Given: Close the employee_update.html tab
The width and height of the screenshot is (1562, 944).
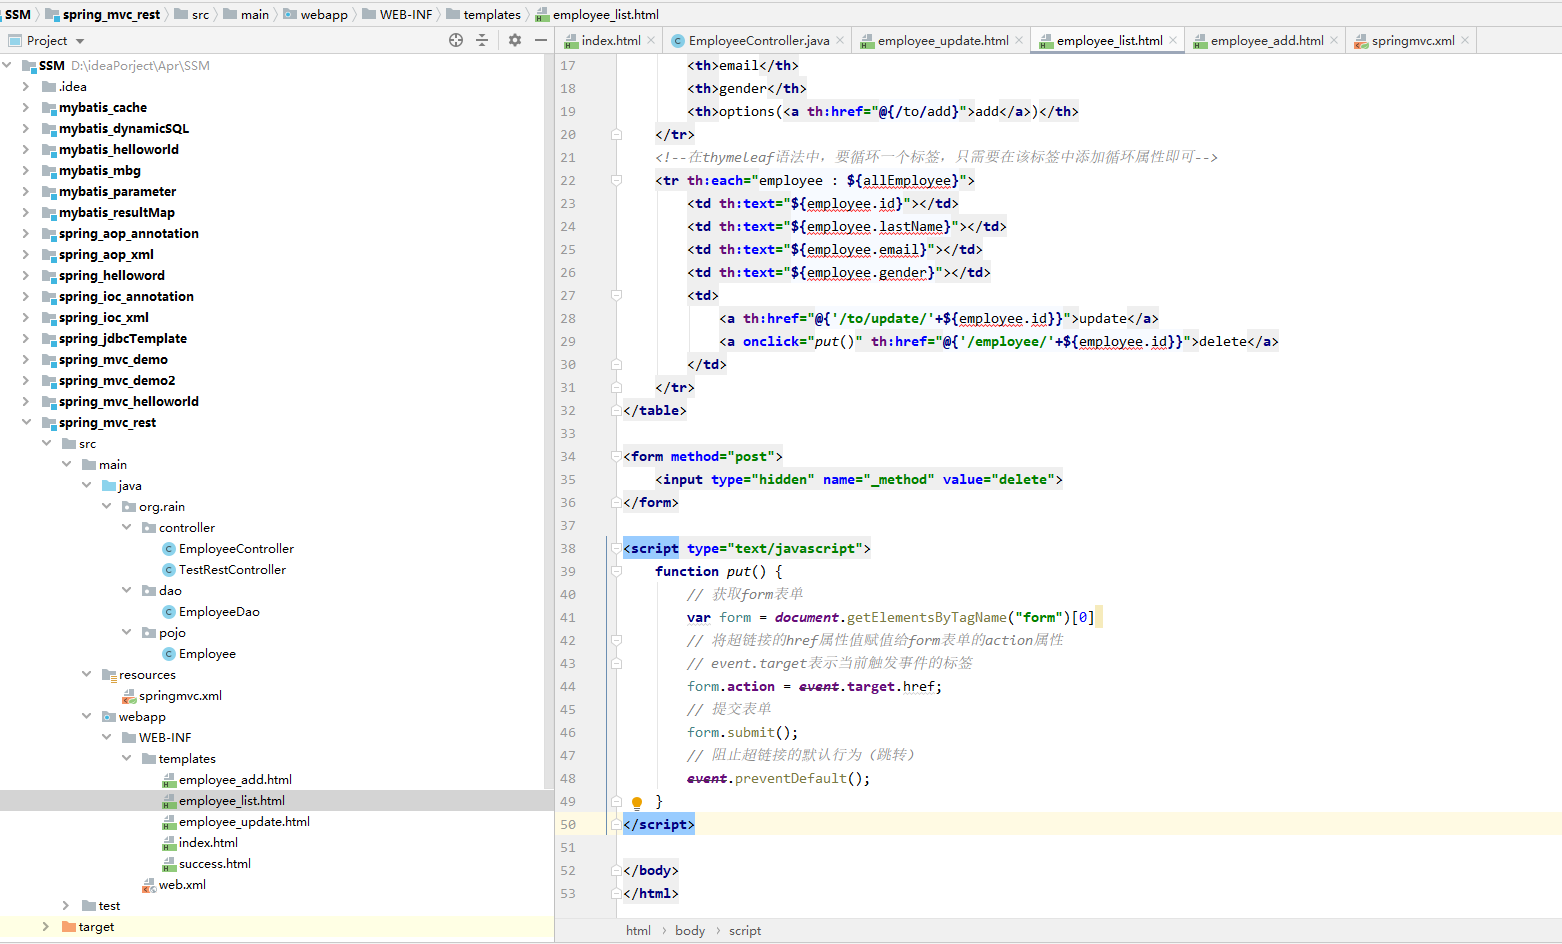Looking at the screenshot, I should click(1019, 40).
